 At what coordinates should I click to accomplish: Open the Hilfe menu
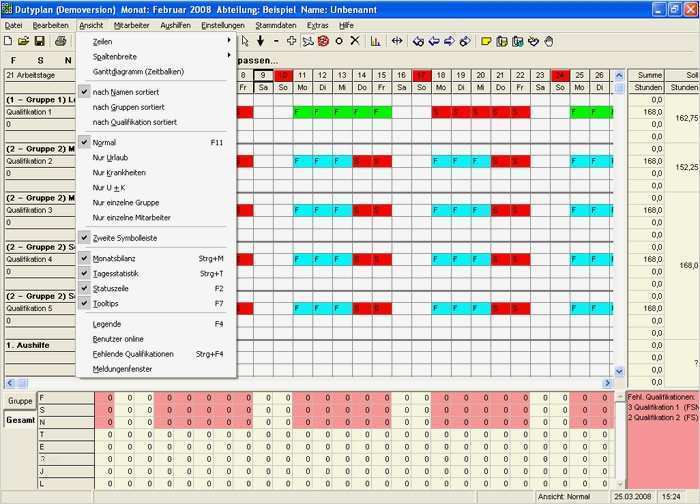[x=346, y=25]
